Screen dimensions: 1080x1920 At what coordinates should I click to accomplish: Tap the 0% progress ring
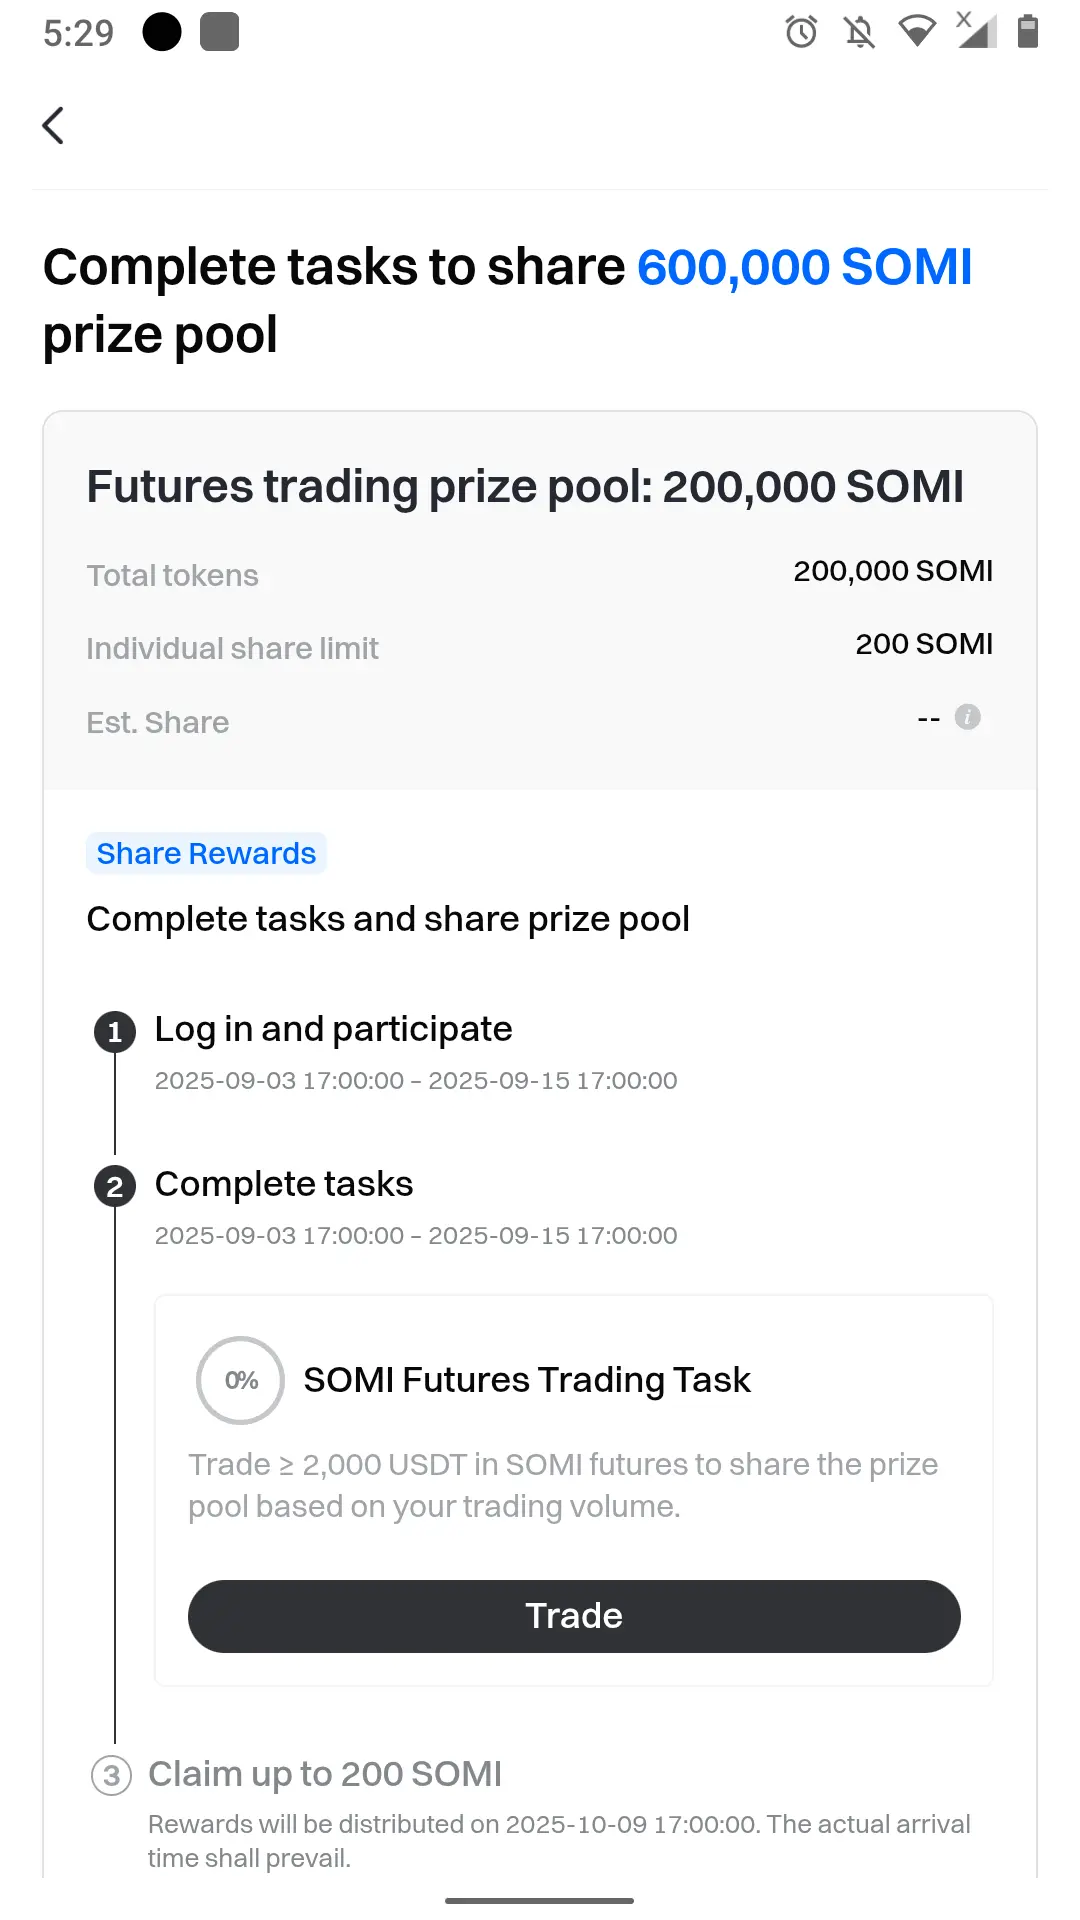click(x=241, y=1380)
